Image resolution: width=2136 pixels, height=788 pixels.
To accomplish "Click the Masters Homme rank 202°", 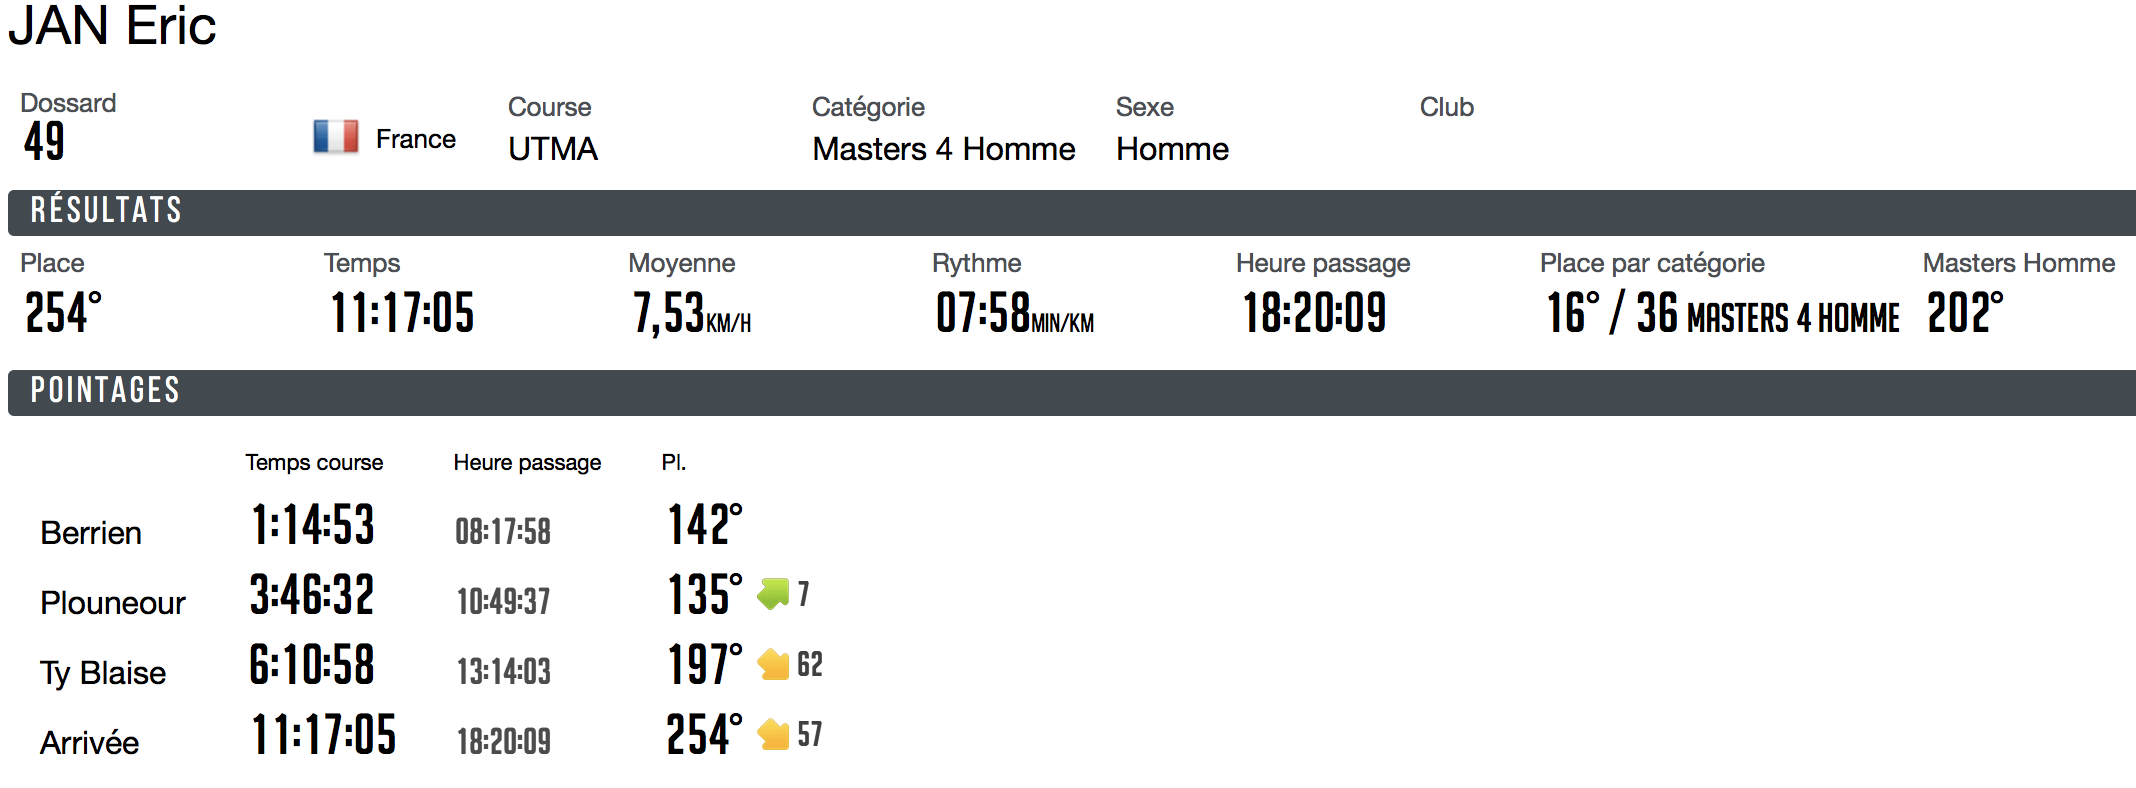I will coord(1965,312).
